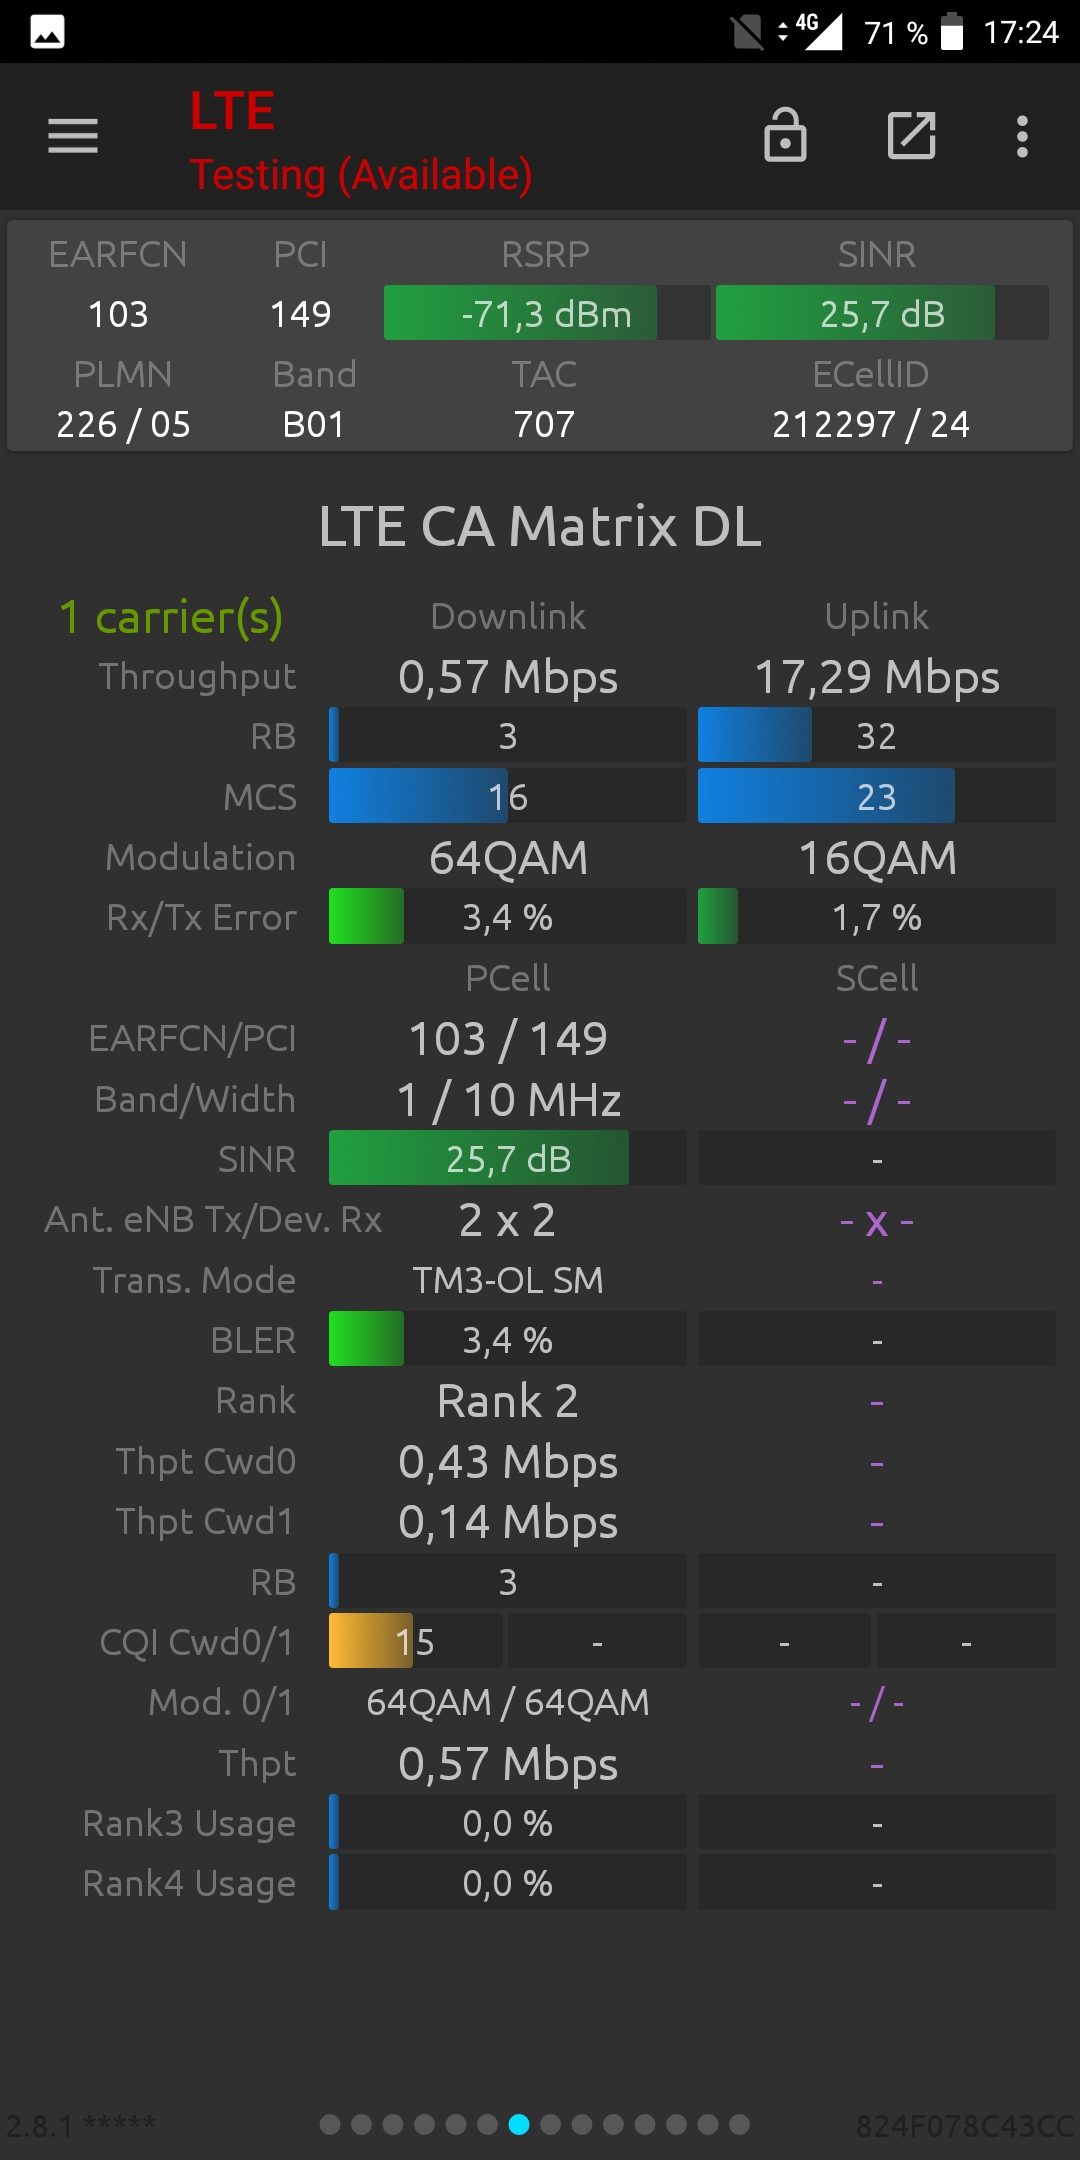The image size is (1080, 2160).
Task: Tap the green SINR 25,7 dB header bar
Action: [881, 313]
